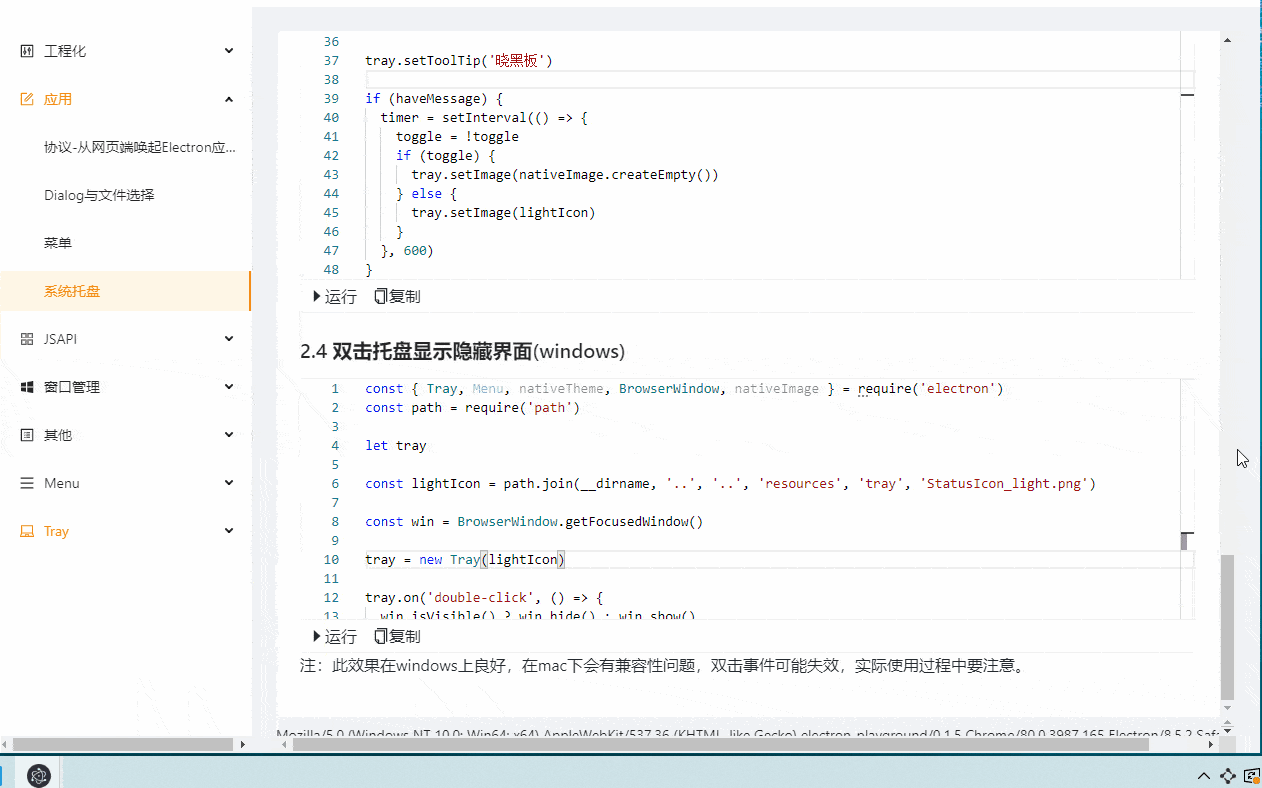
Task: Click code line }, 600)
Action: point(407,250)
